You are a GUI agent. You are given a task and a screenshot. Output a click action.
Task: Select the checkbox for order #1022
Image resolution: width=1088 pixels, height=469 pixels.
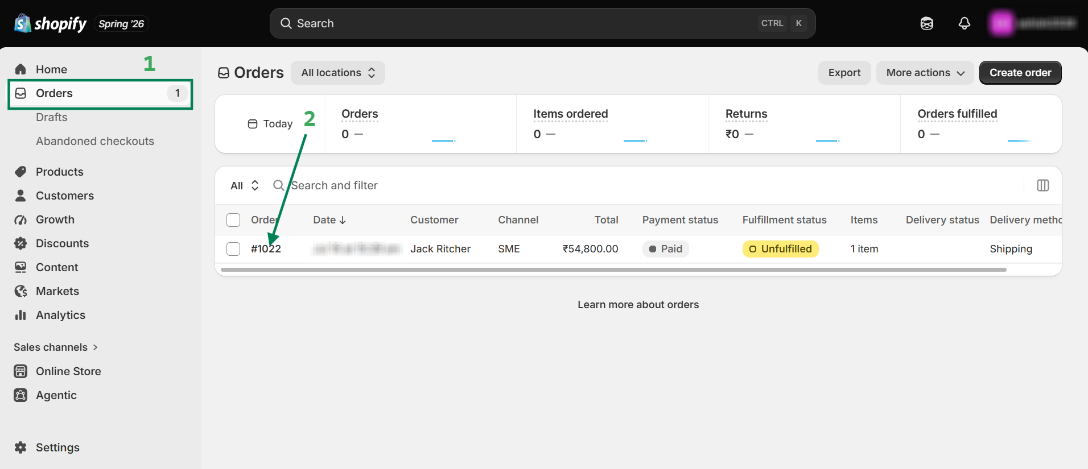(233, 248)
